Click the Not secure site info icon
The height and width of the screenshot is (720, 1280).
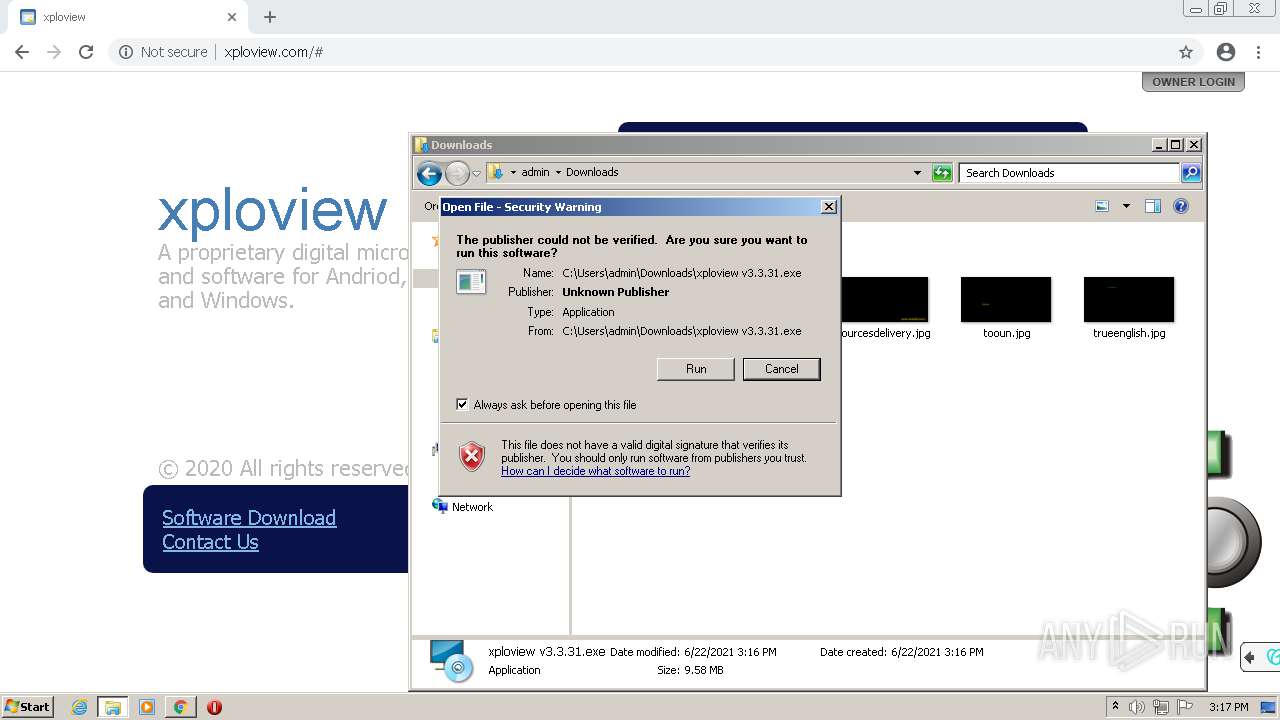[x=126, y=52]
